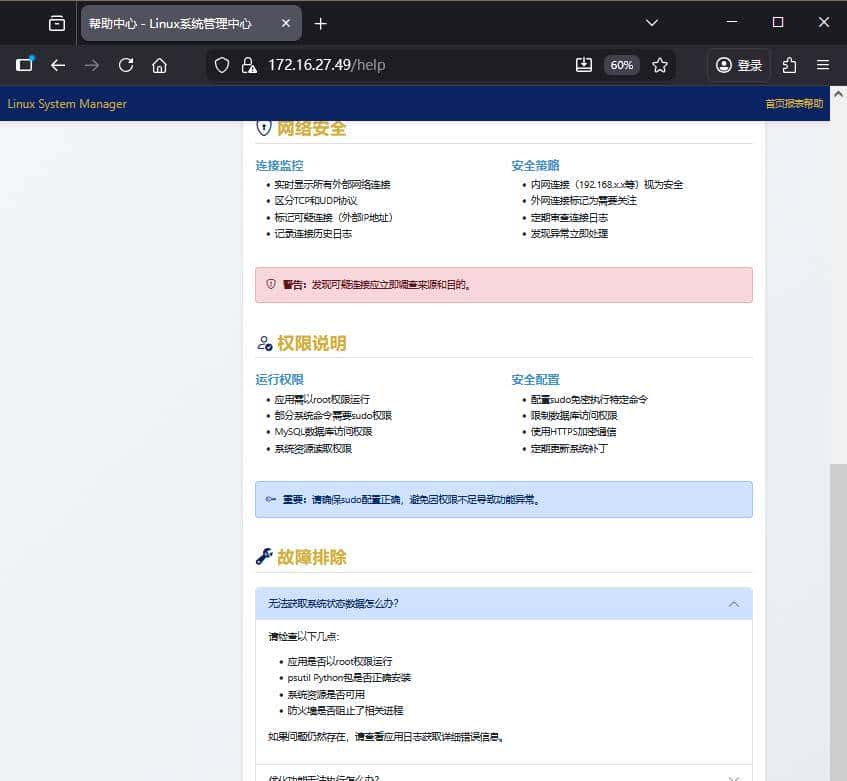
Task: Click the extensions puzzle-piece icon
Action: [x=789, y=64]
